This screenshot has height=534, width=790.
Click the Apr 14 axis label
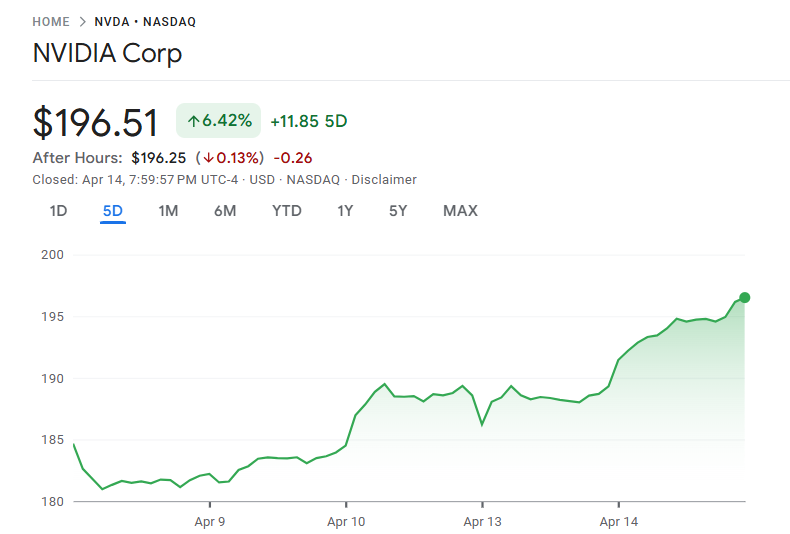619,522
